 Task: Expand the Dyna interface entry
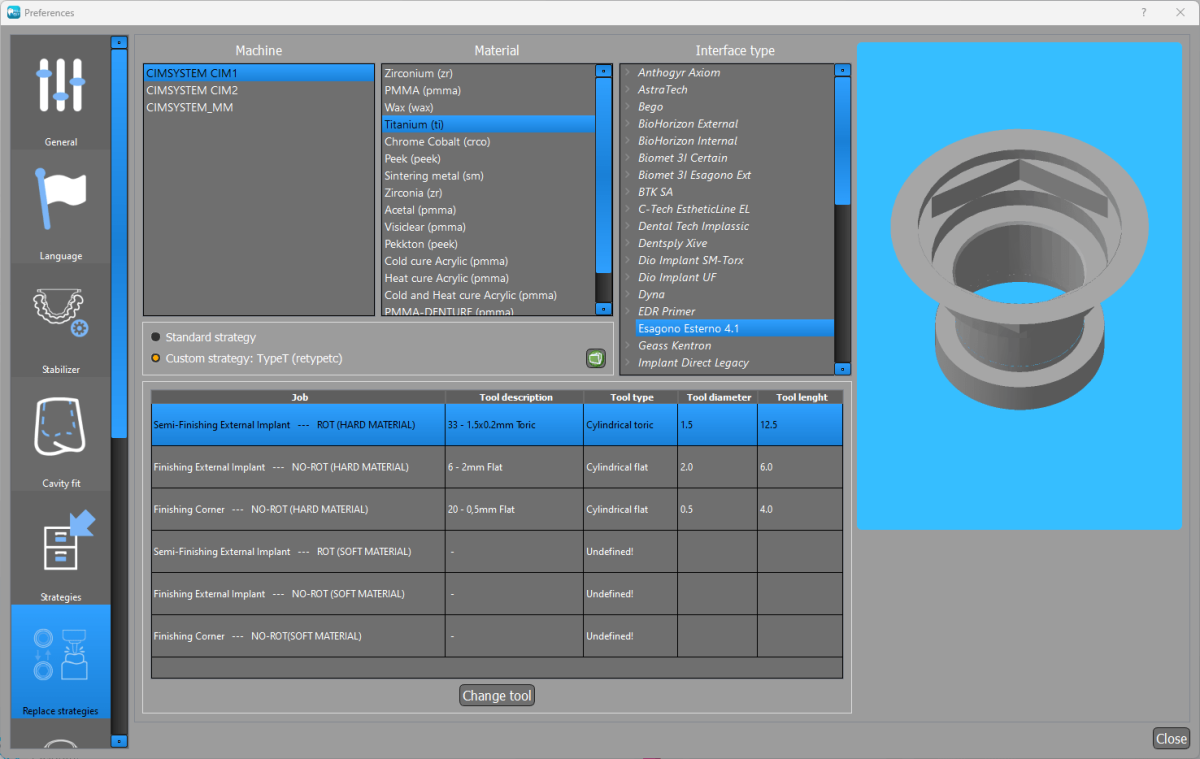click(x=627, y=294)
